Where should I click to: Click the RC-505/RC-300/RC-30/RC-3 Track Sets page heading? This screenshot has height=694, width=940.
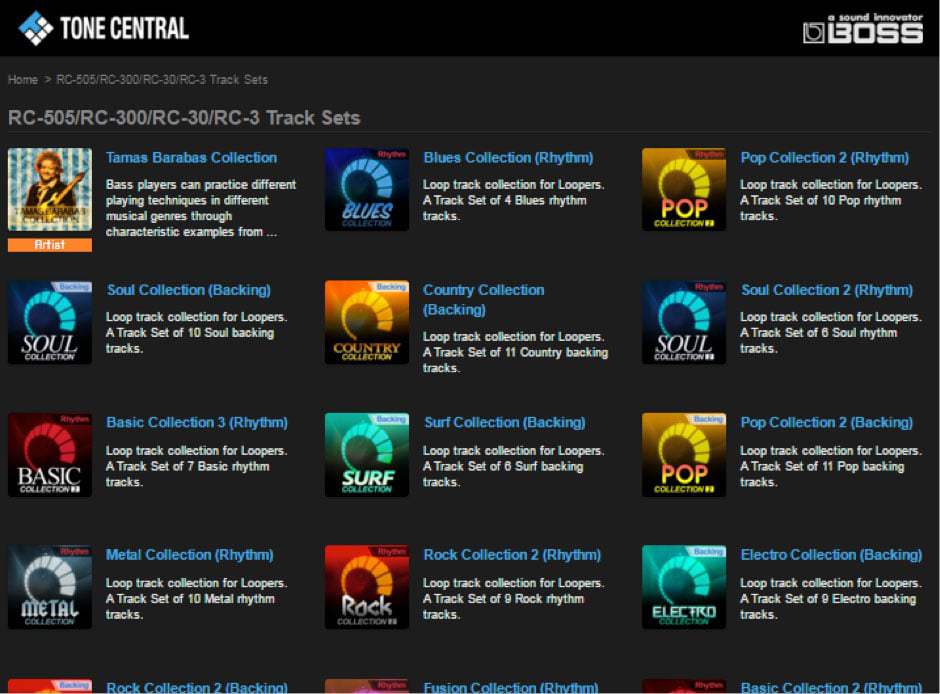coord(184,118)
